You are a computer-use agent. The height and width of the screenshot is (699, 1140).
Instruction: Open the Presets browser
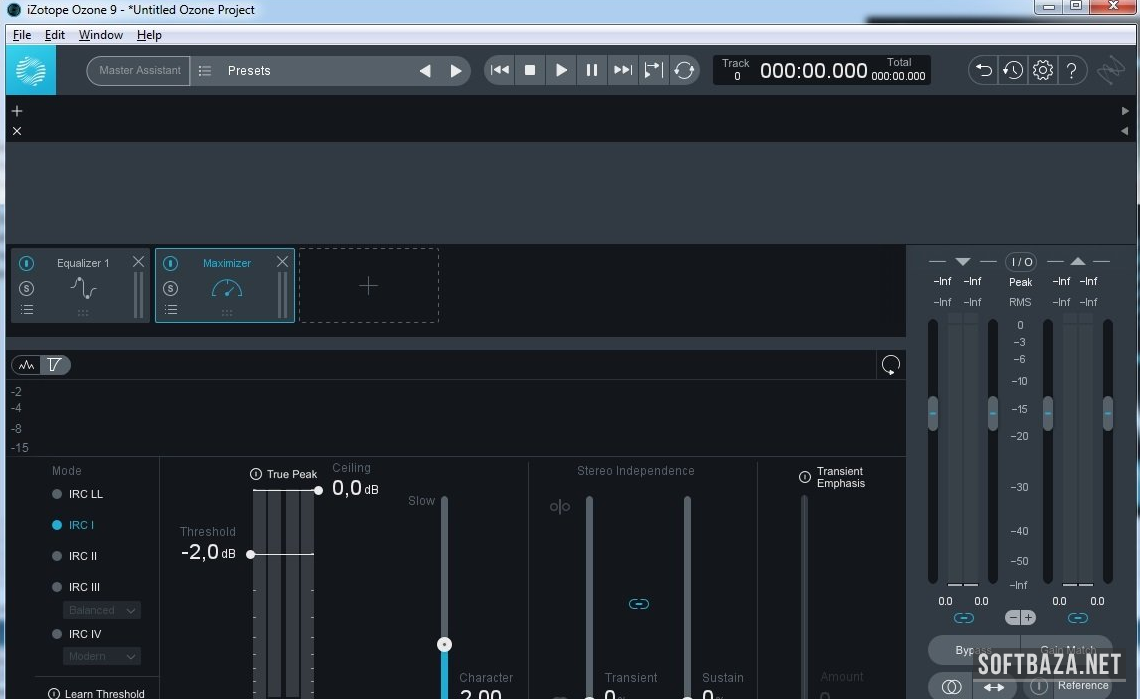(249, 71)
